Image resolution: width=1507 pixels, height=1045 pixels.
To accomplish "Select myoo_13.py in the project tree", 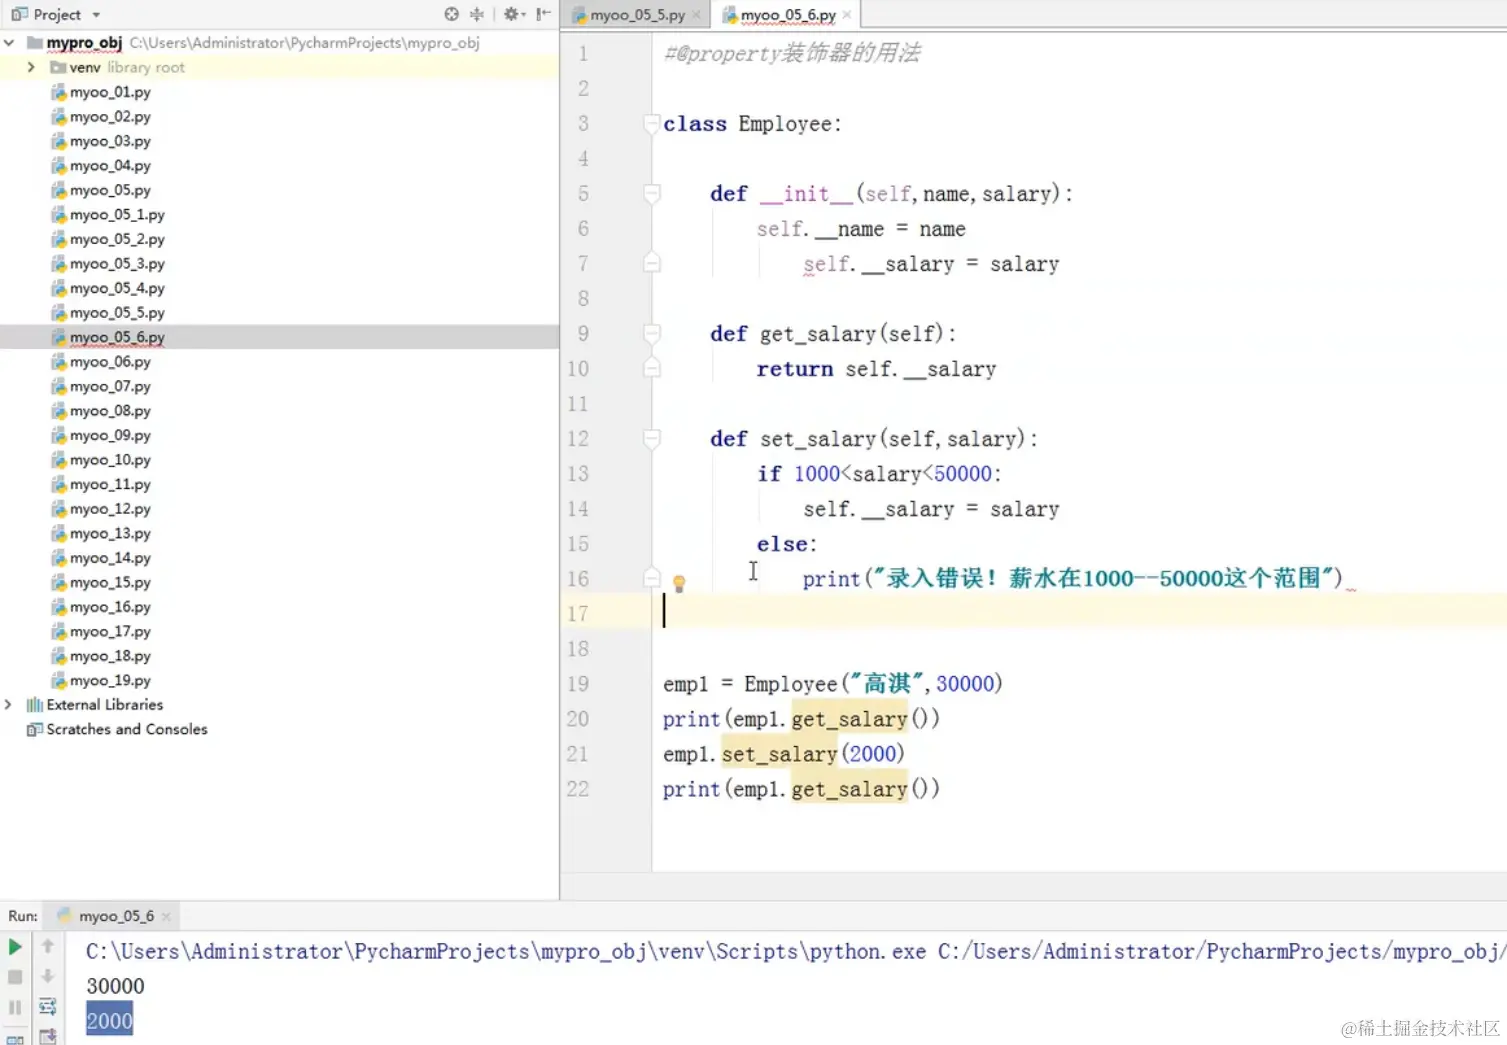I will click(x=110, y=534).
